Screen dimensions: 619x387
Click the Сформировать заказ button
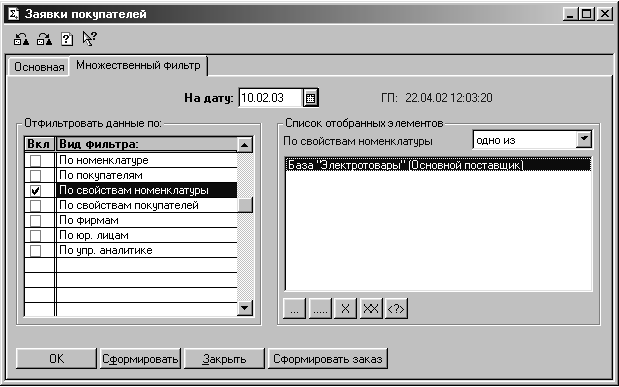click(328, 359)
